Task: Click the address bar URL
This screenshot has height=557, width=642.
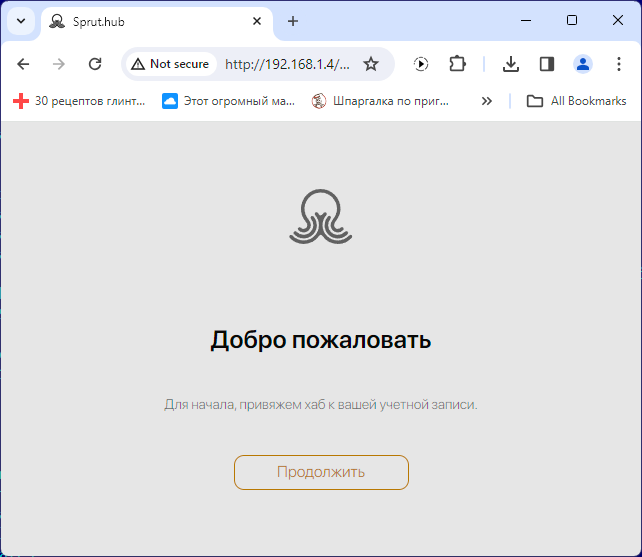Action: [x=287, y=64]
